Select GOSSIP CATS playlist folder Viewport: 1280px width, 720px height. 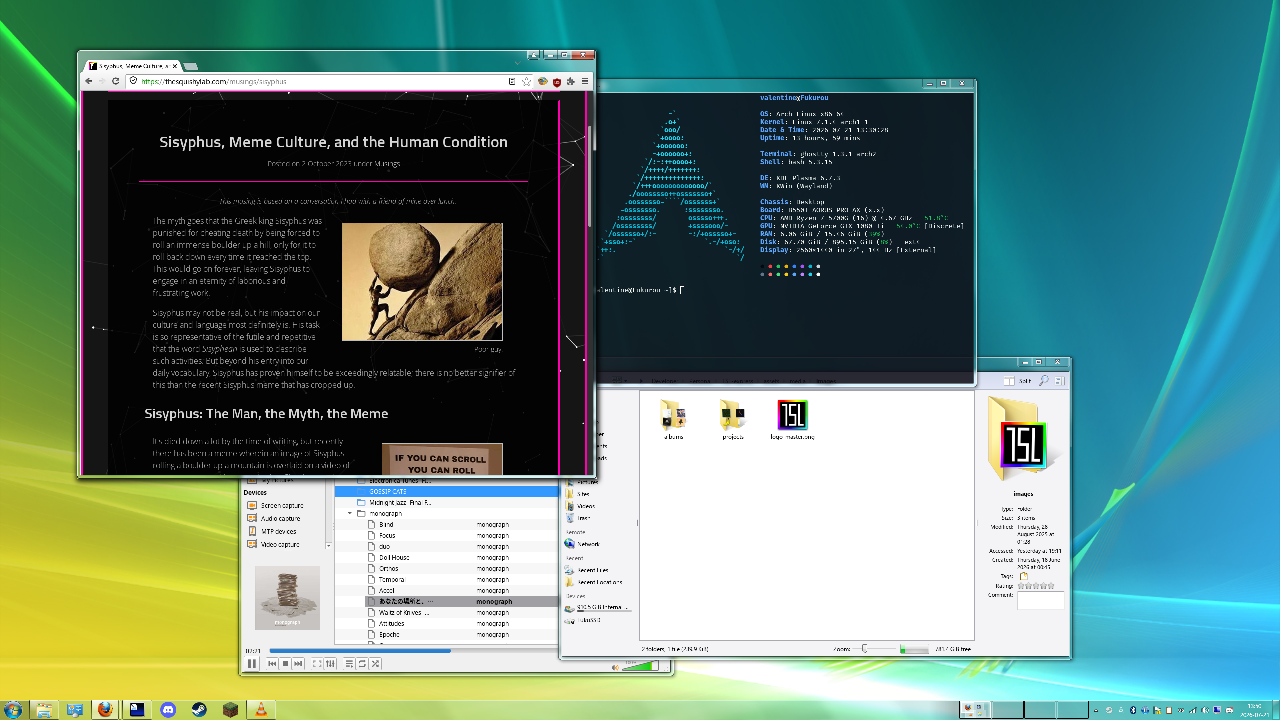pos(447,491)
